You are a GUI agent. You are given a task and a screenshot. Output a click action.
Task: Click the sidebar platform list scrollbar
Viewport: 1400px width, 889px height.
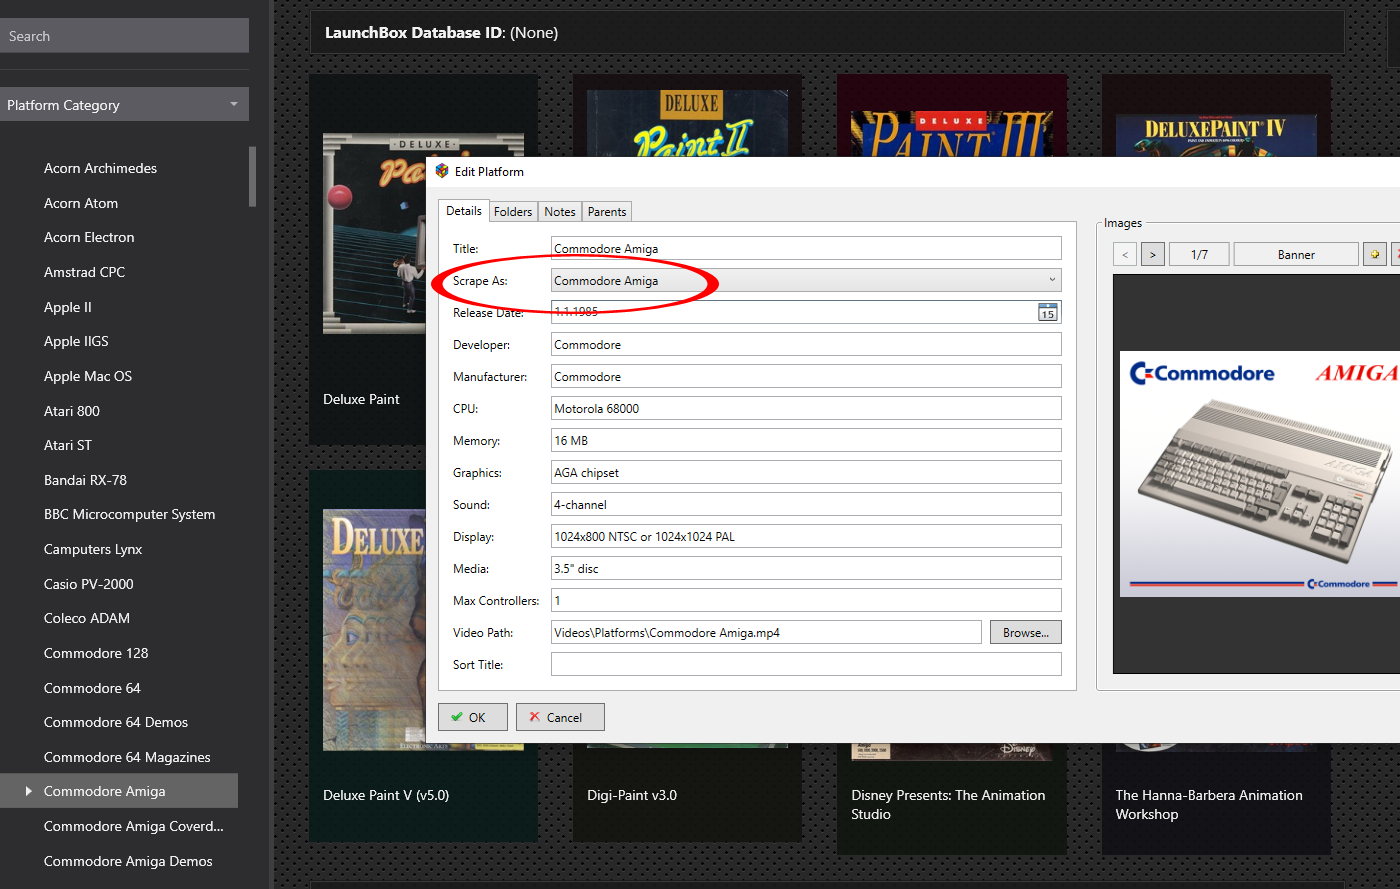(x=252, y=177)
